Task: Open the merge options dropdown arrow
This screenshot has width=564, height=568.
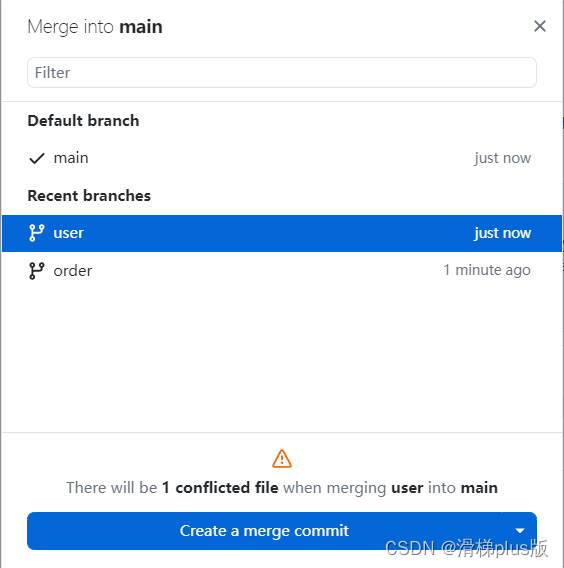Action: 520,531
